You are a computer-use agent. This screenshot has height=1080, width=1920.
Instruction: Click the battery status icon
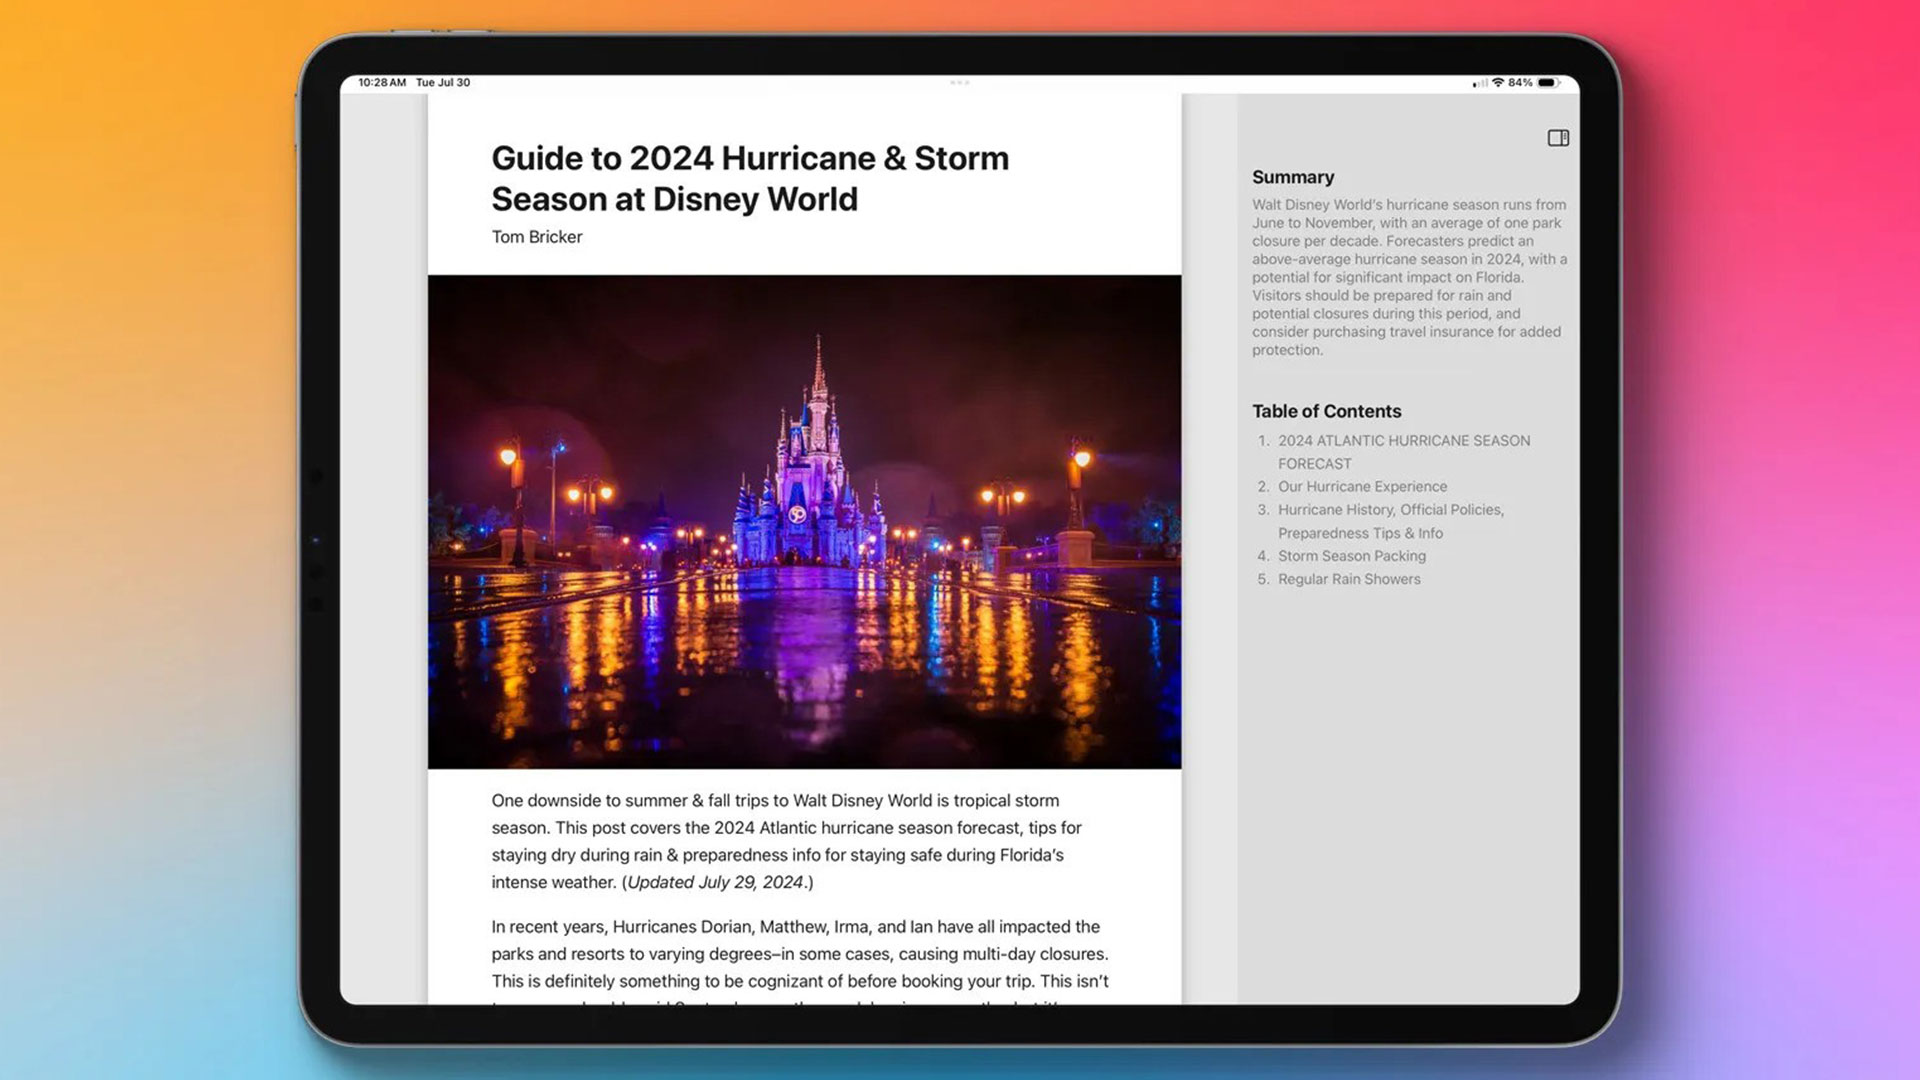point(1551,82)
